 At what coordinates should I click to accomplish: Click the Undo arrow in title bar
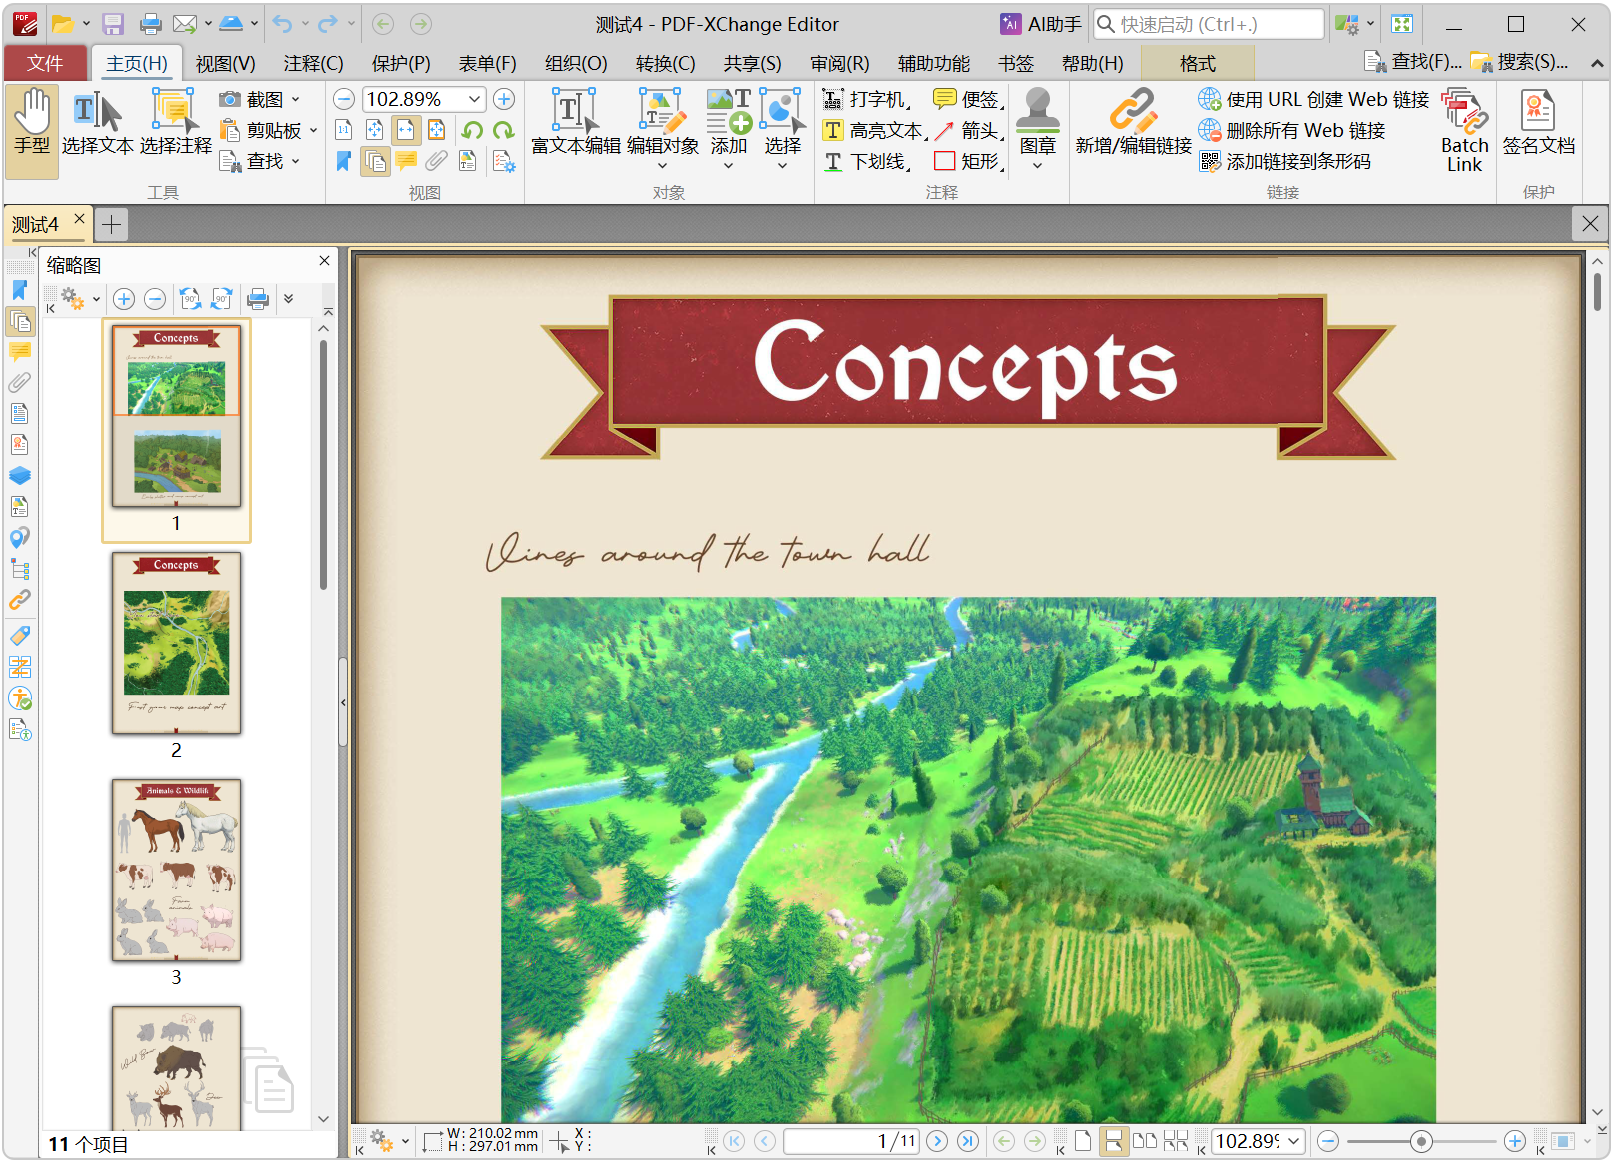pyautogui.click(x=283, y=24)
